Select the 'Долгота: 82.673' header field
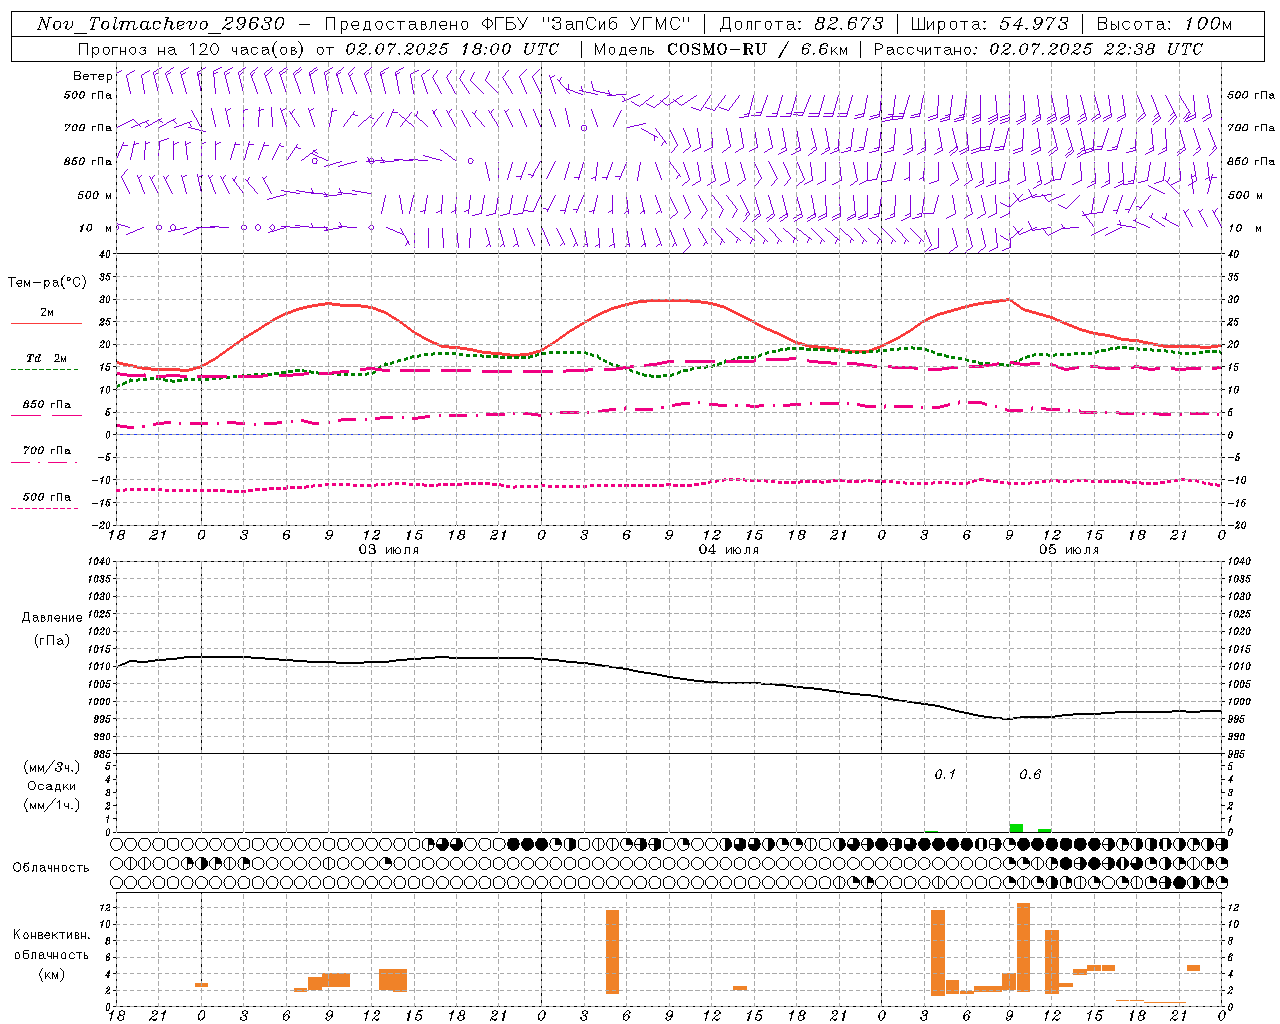 [x=802, y=24]
